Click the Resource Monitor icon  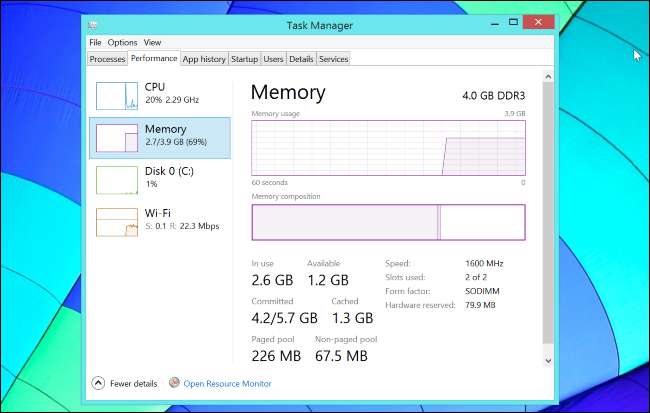(174, 383)
